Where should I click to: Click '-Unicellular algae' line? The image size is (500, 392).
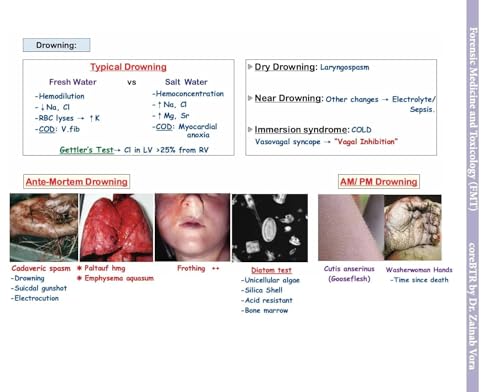[x=270, y=280]
